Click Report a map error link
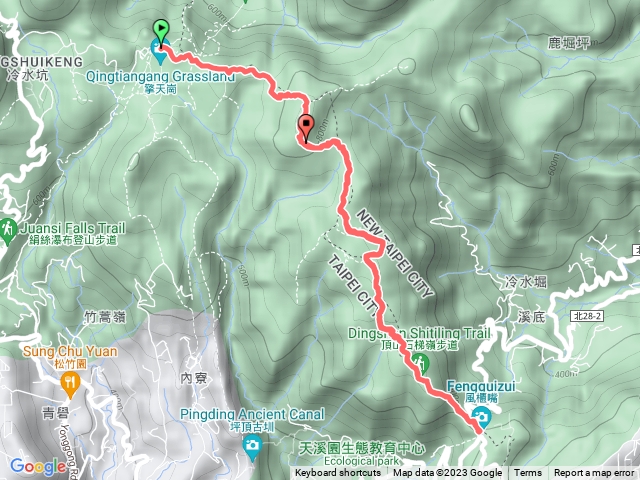Viewport: 640px width, 480px height. click(x=594, y=473)
